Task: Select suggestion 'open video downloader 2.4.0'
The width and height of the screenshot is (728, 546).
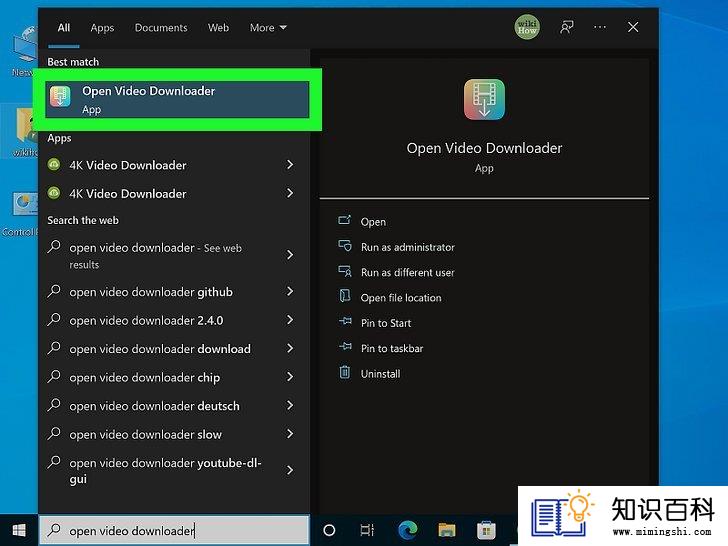Action: pos(174,320)
